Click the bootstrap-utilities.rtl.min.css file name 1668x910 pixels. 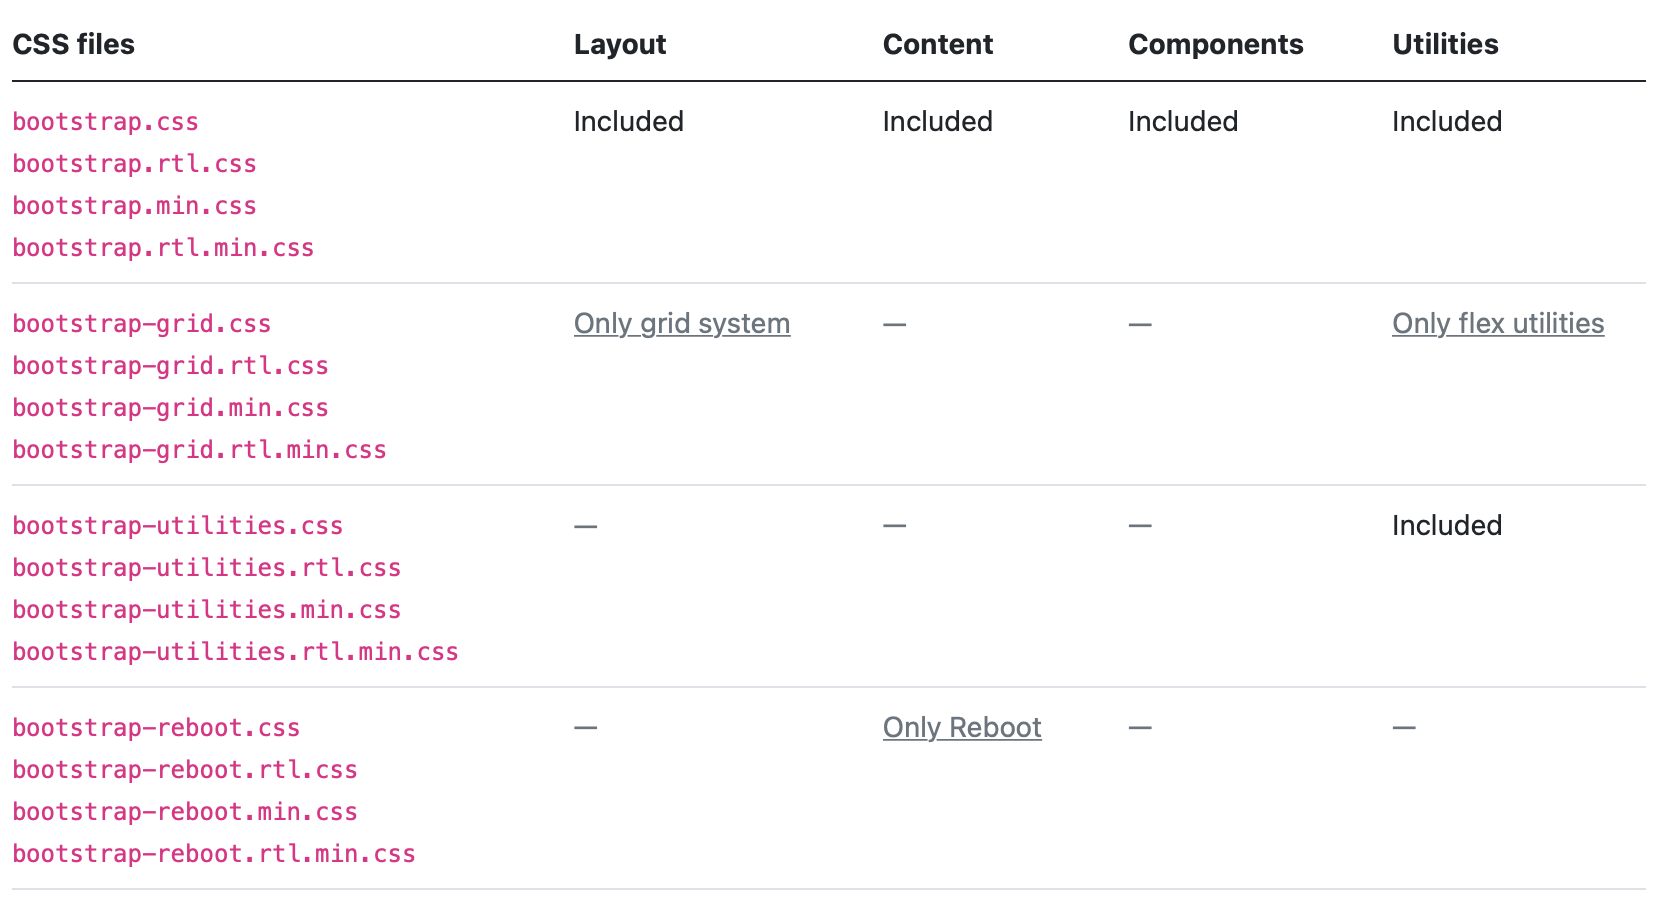click(235, 652)
